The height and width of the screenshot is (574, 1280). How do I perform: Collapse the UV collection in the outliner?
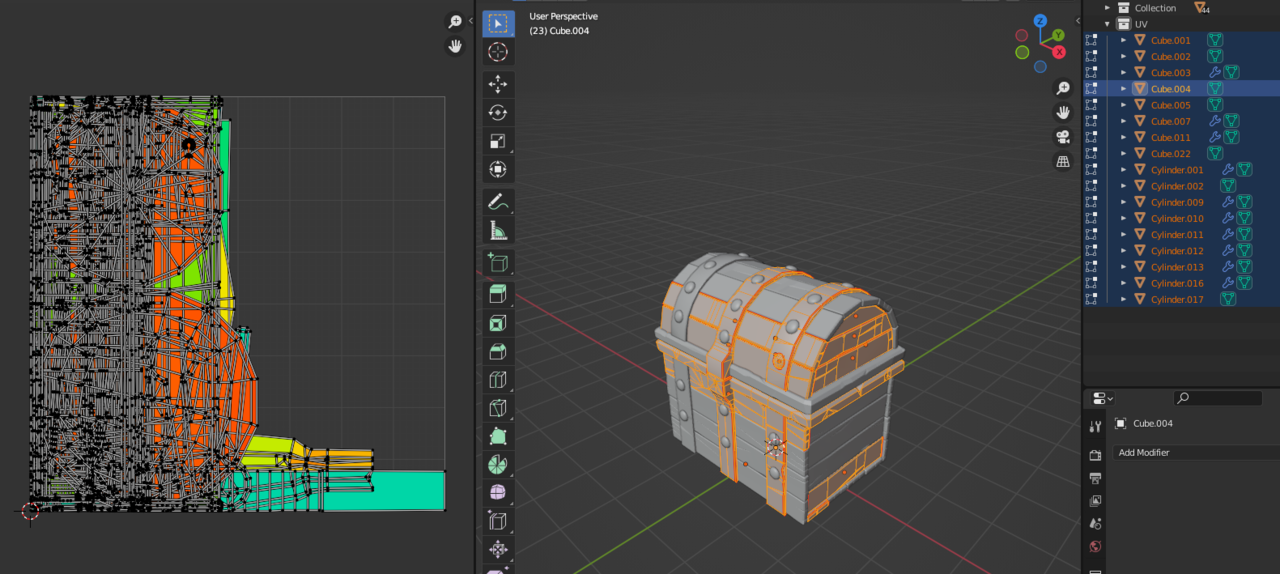[x=1107, y=24]
